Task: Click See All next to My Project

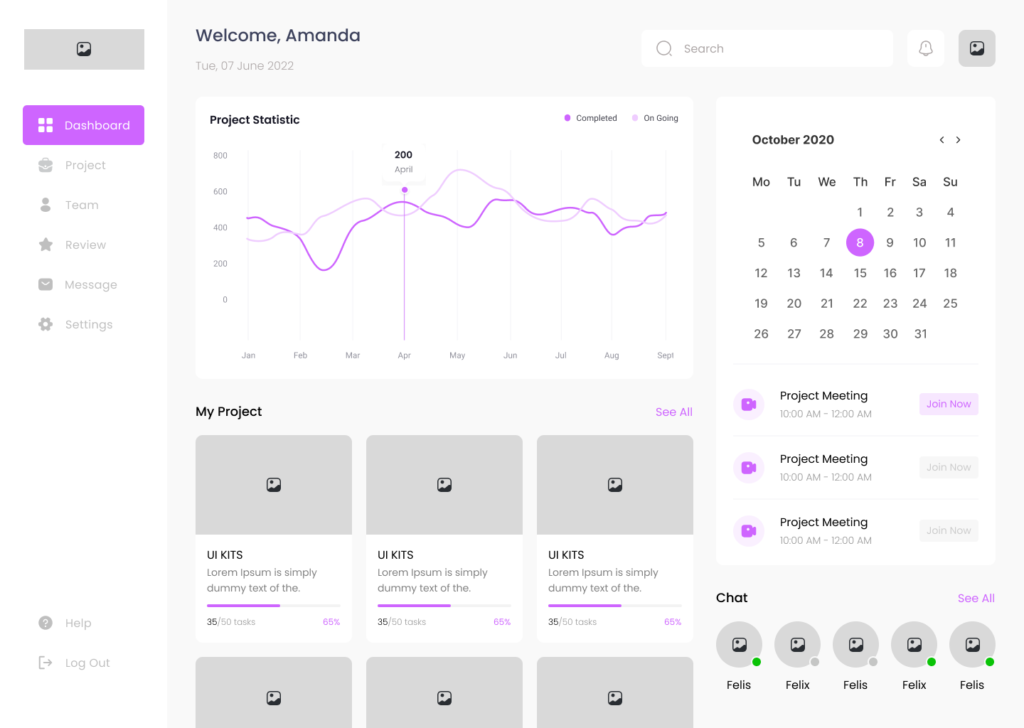Action: [x=673, y=412]
